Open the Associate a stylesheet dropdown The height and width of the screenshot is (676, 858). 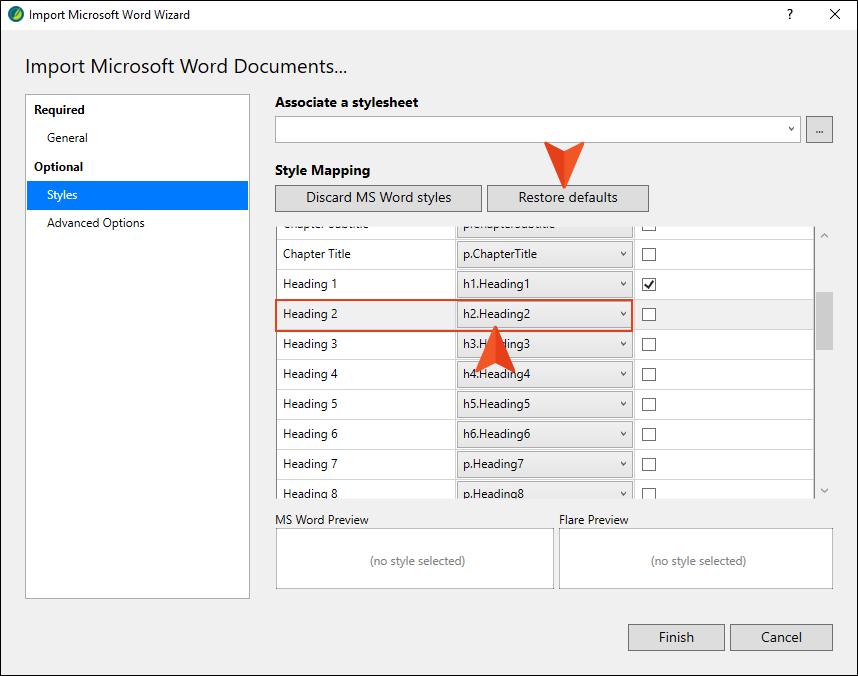pyautogui.click(x=537, y=130)
